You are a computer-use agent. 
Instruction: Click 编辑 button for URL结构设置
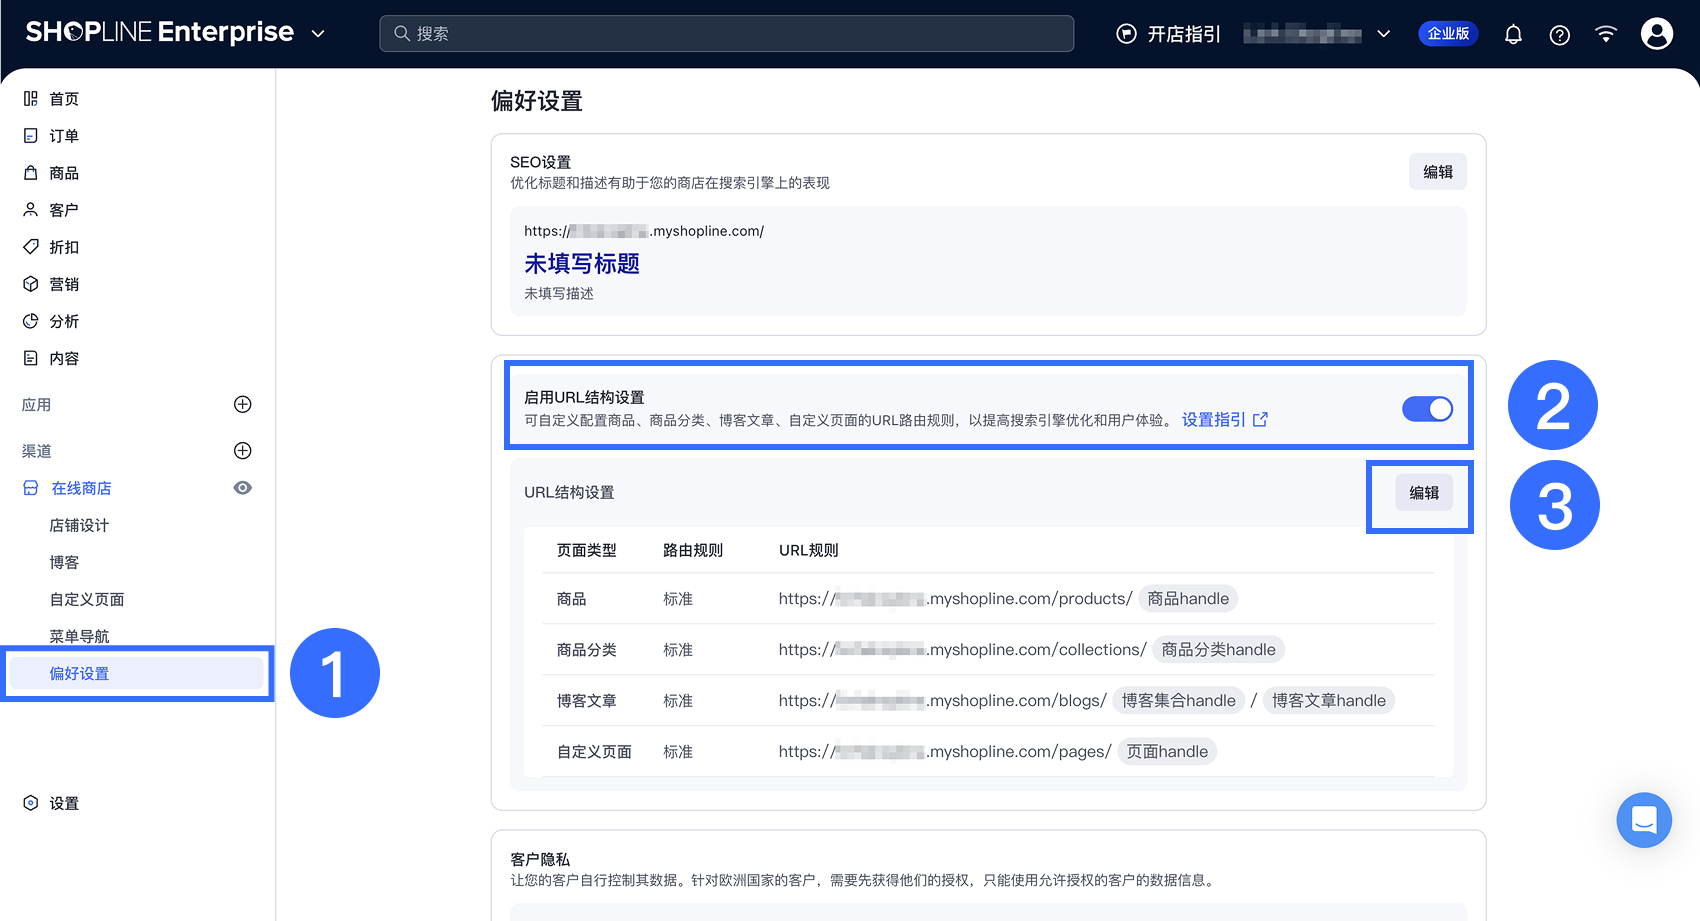(x=1423, y=493)
